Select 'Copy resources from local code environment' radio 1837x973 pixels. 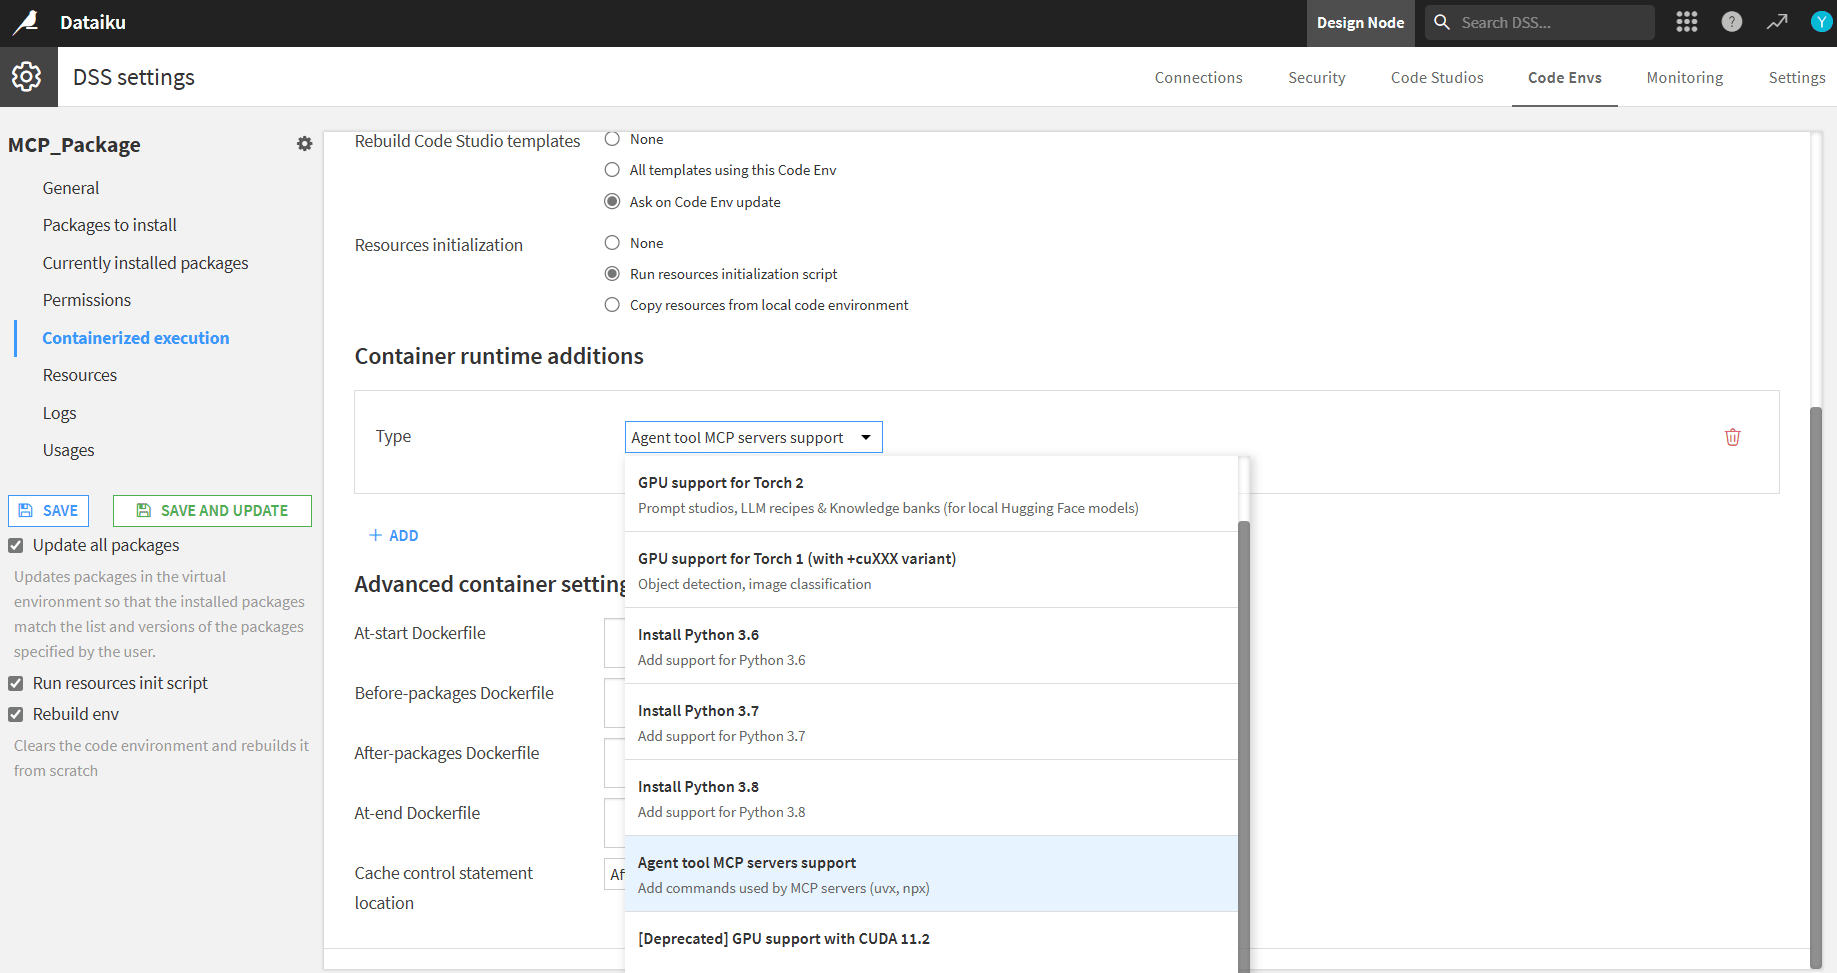612,305
